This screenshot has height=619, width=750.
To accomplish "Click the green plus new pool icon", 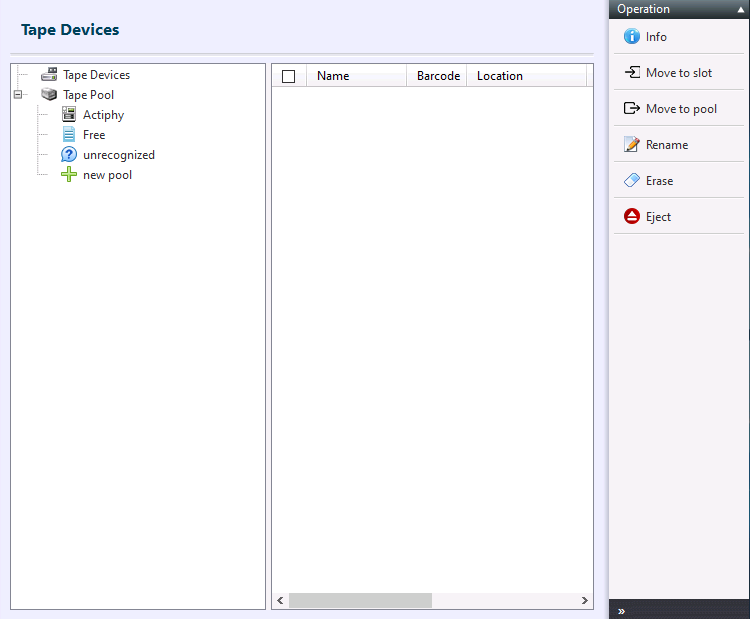I will [x=69, y=175].
